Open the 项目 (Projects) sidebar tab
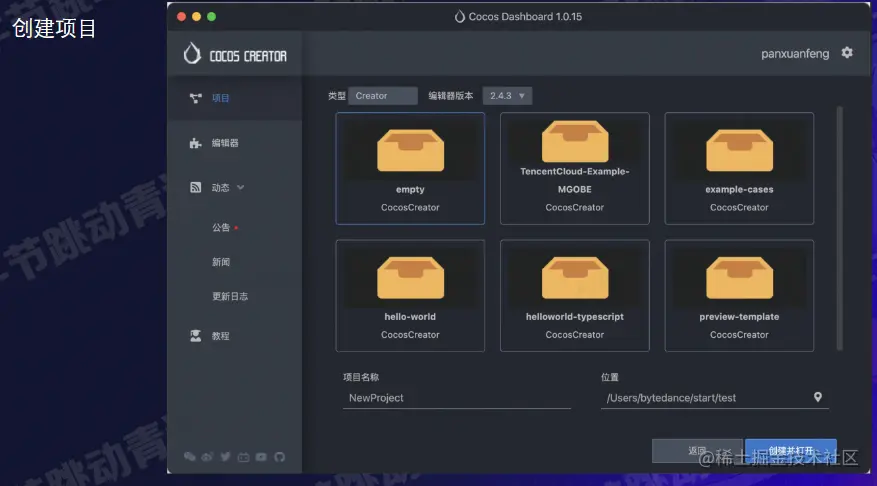Viewport: 877px width, 486px height. 235,98
